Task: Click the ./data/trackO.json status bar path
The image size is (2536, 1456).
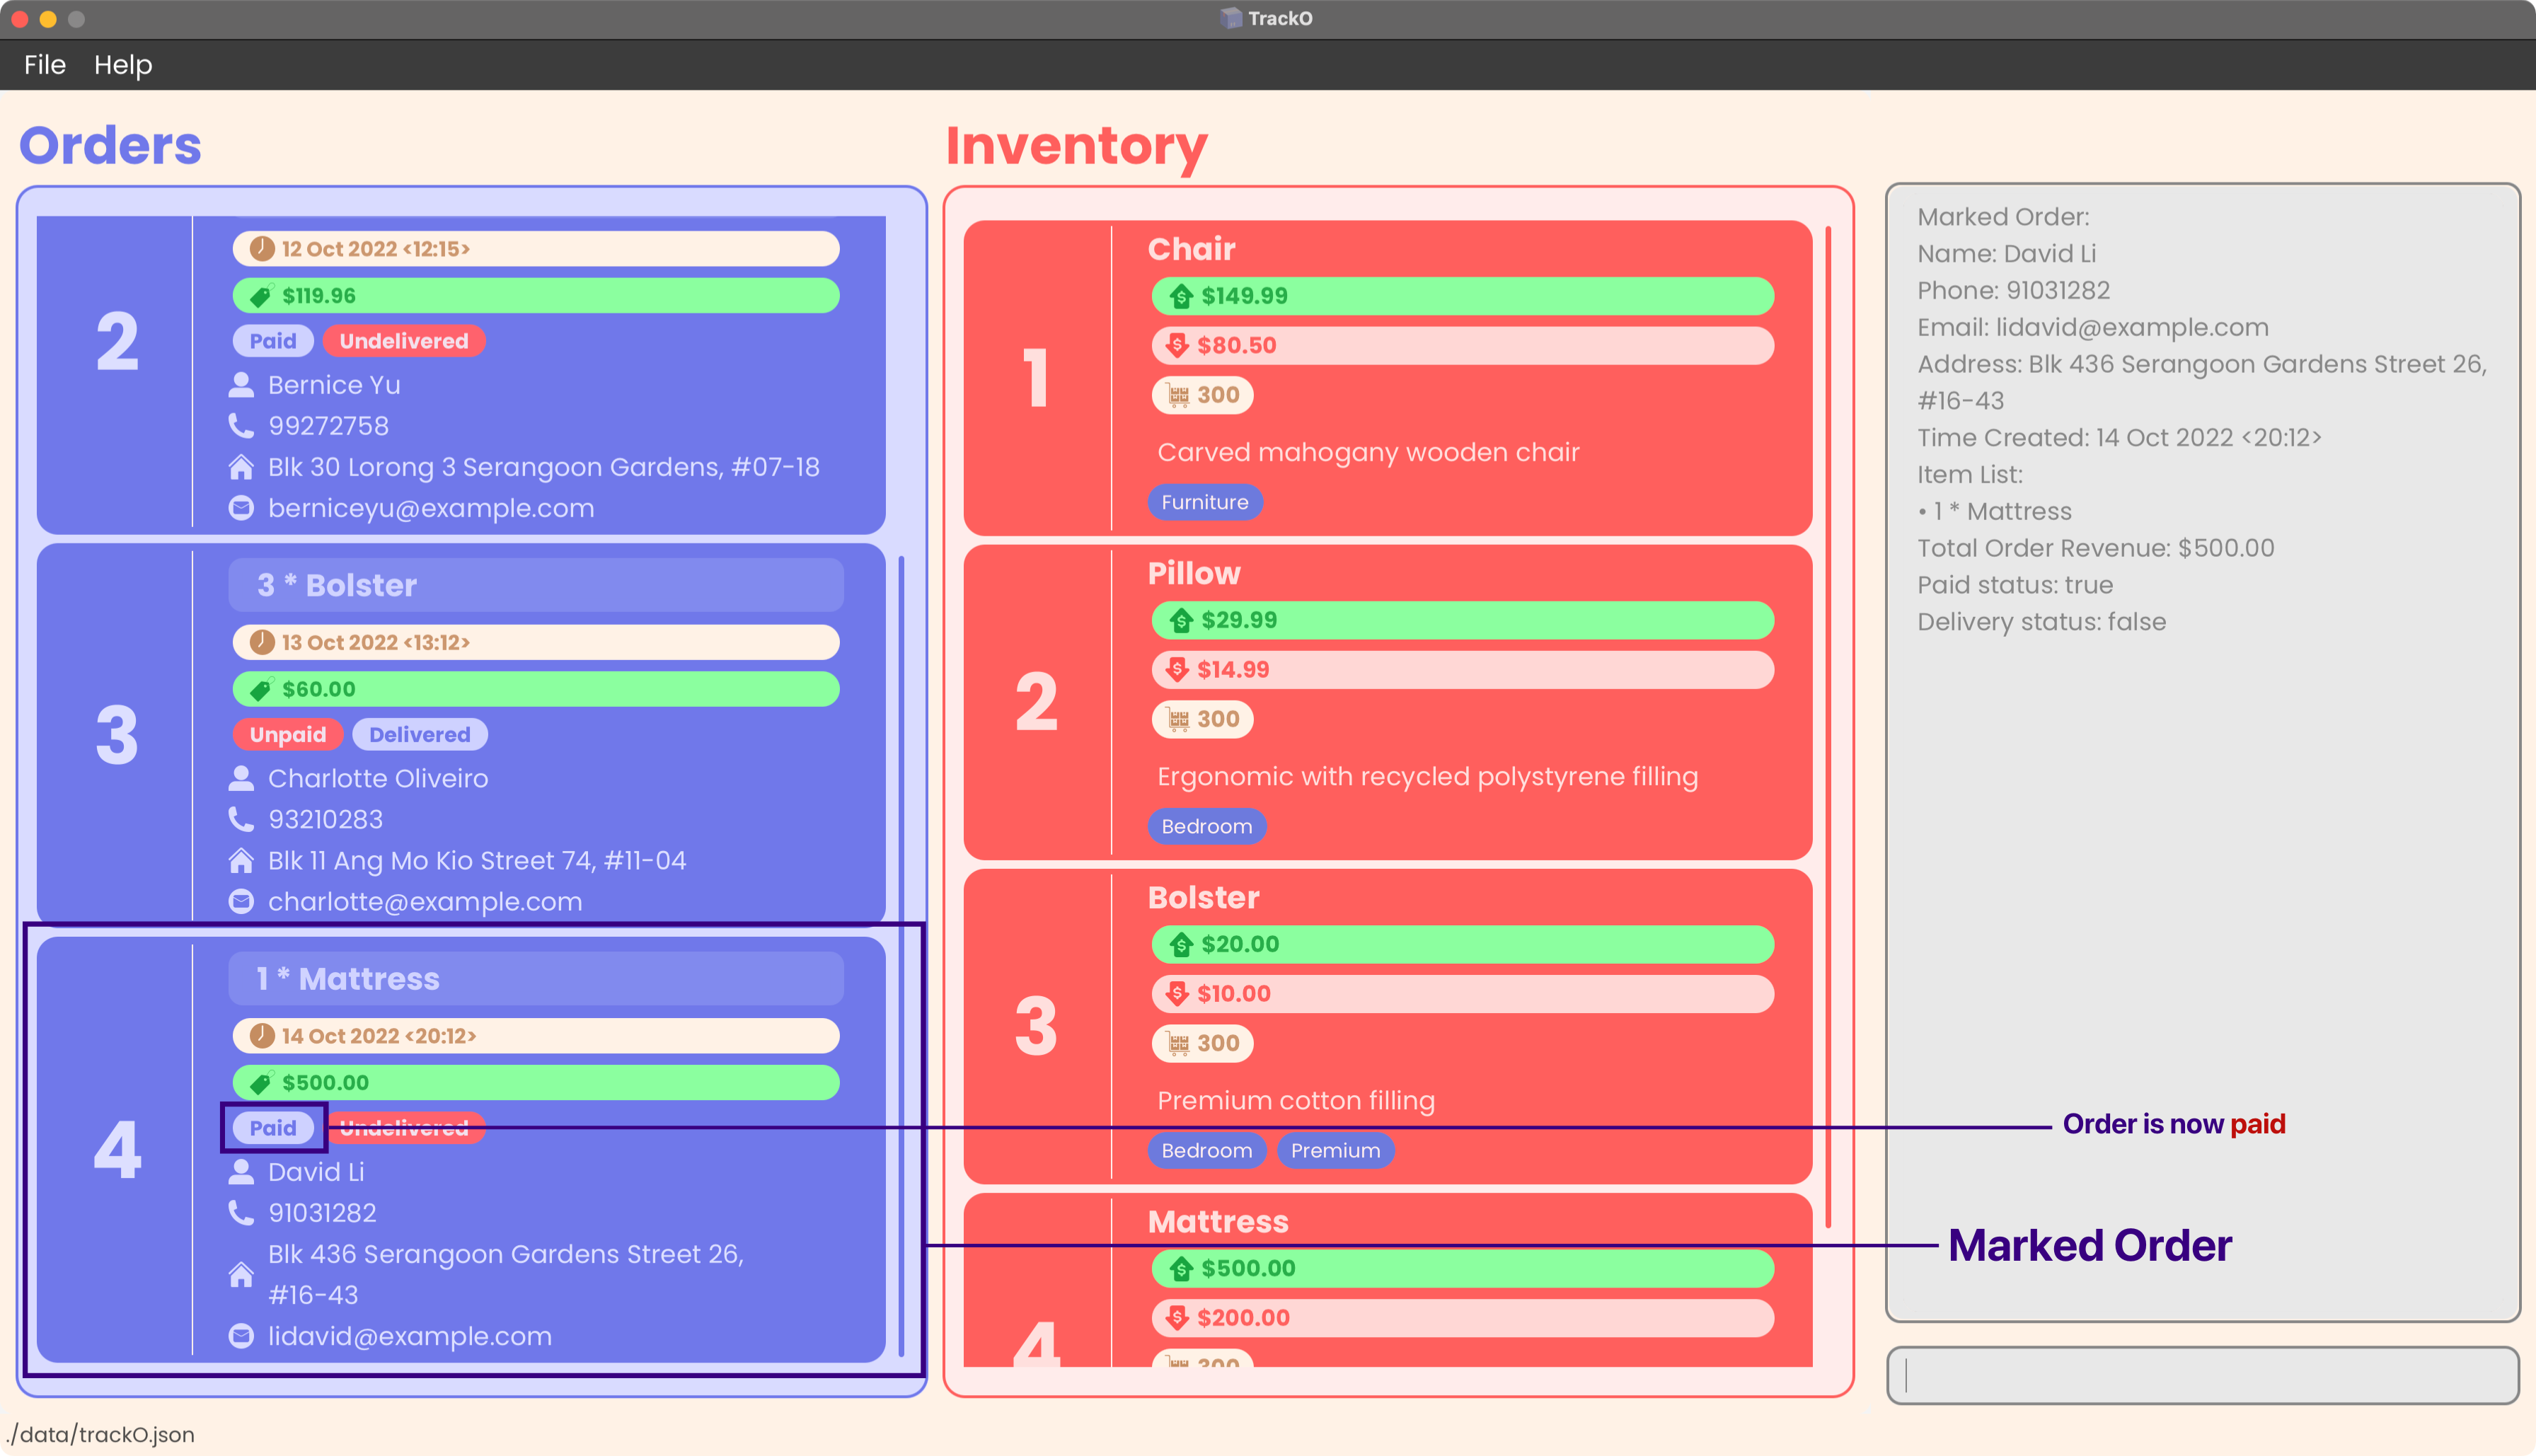Action: 100,1434
